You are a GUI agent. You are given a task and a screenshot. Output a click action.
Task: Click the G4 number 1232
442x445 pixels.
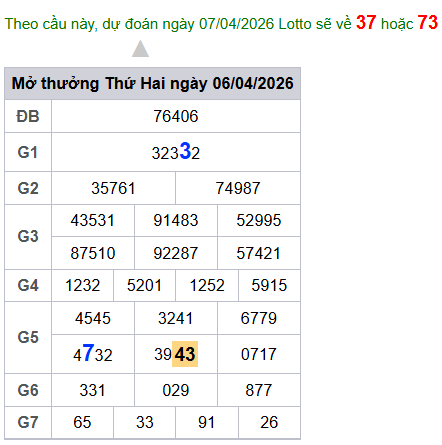coord(83,286)
